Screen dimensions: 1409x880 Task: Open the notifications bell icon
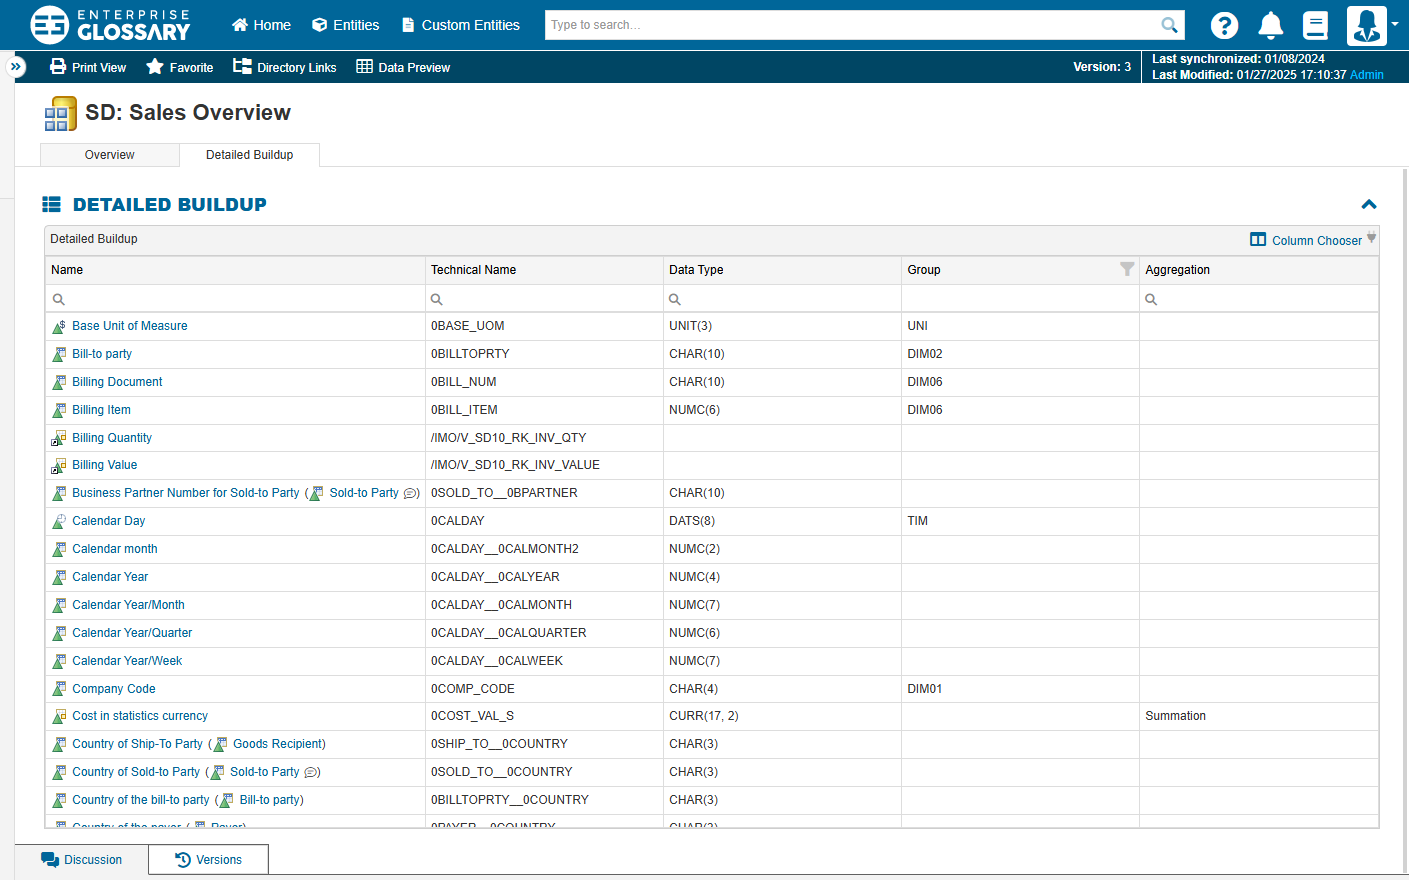[1270, 25]
